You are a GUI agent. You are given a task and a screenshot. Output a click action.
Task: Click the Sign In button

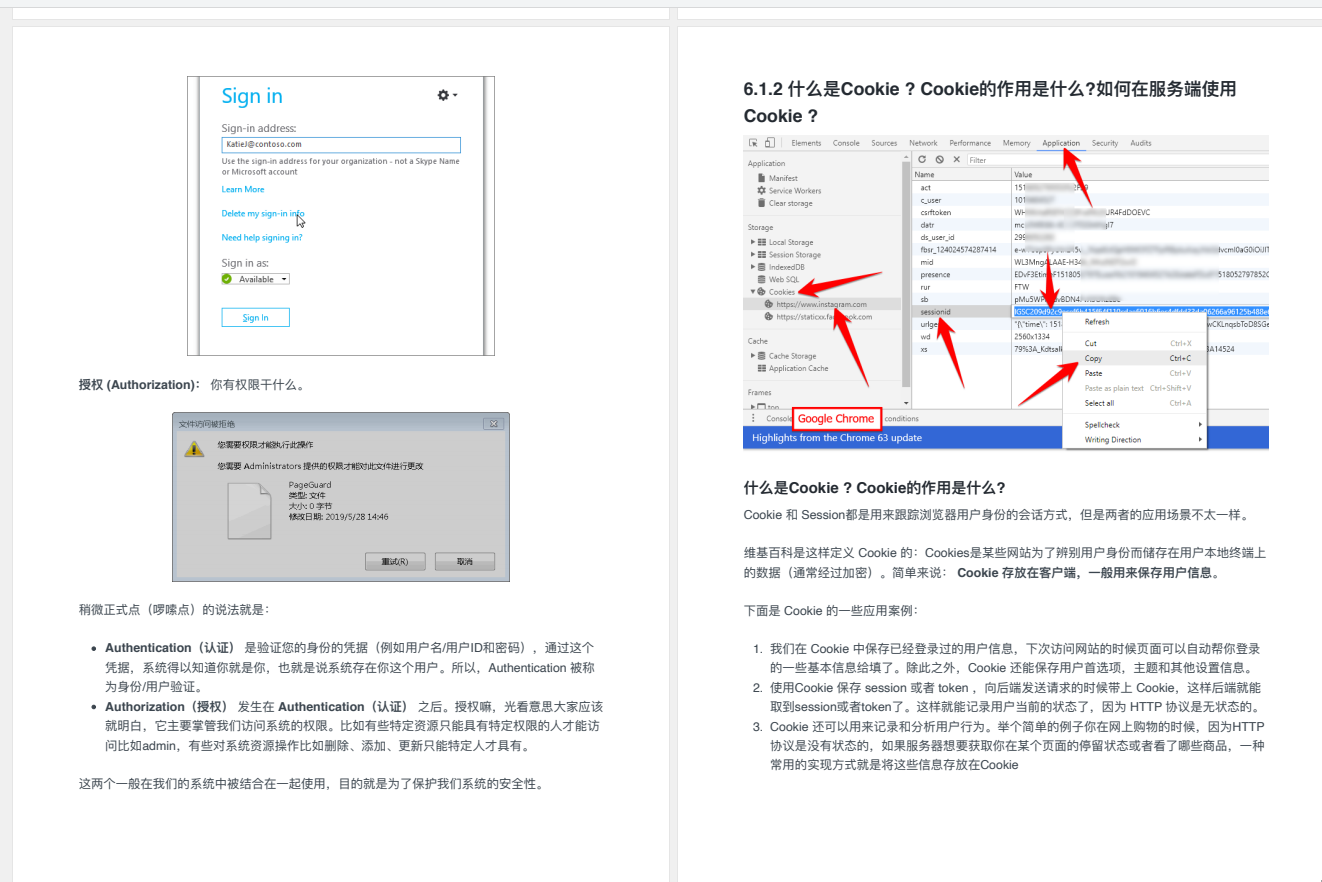255,318
